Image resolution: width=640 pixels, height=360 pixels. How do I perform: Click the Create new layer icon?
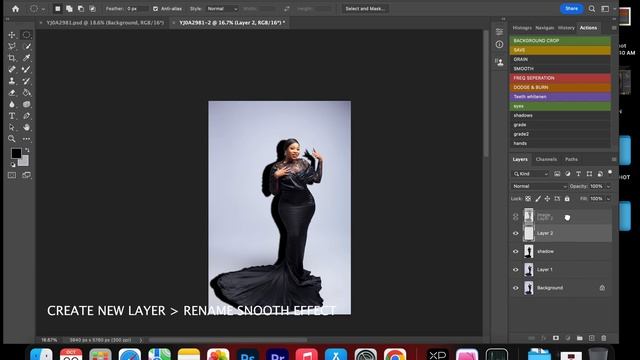(x=592, y=338)
